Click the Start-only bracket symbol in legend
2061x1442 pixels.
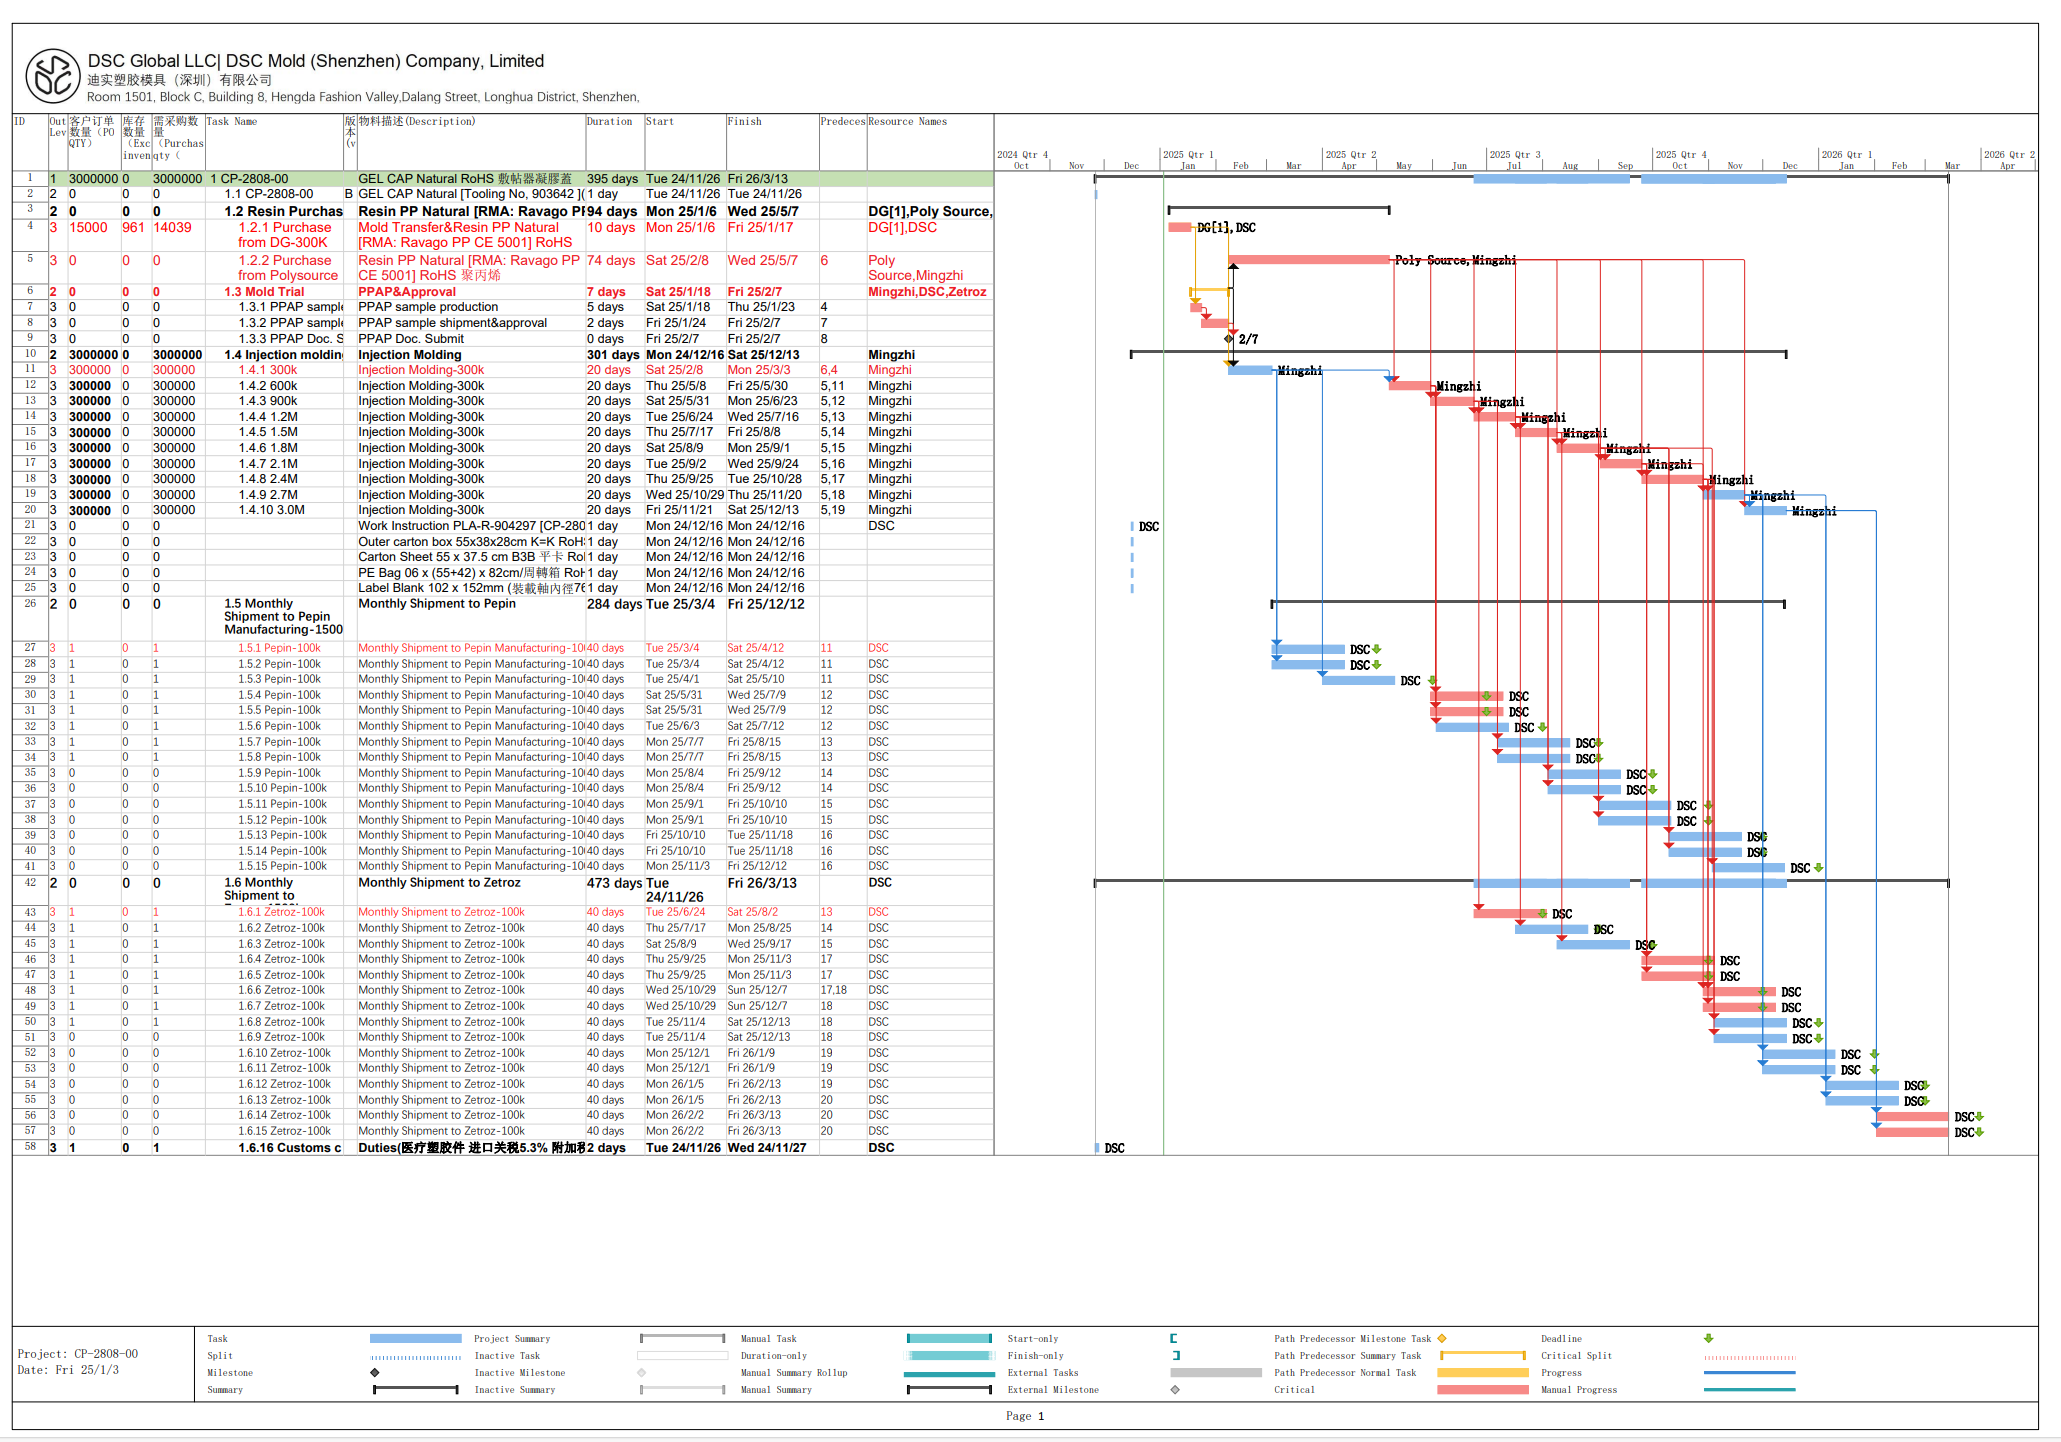(x=1174, y=1338)
